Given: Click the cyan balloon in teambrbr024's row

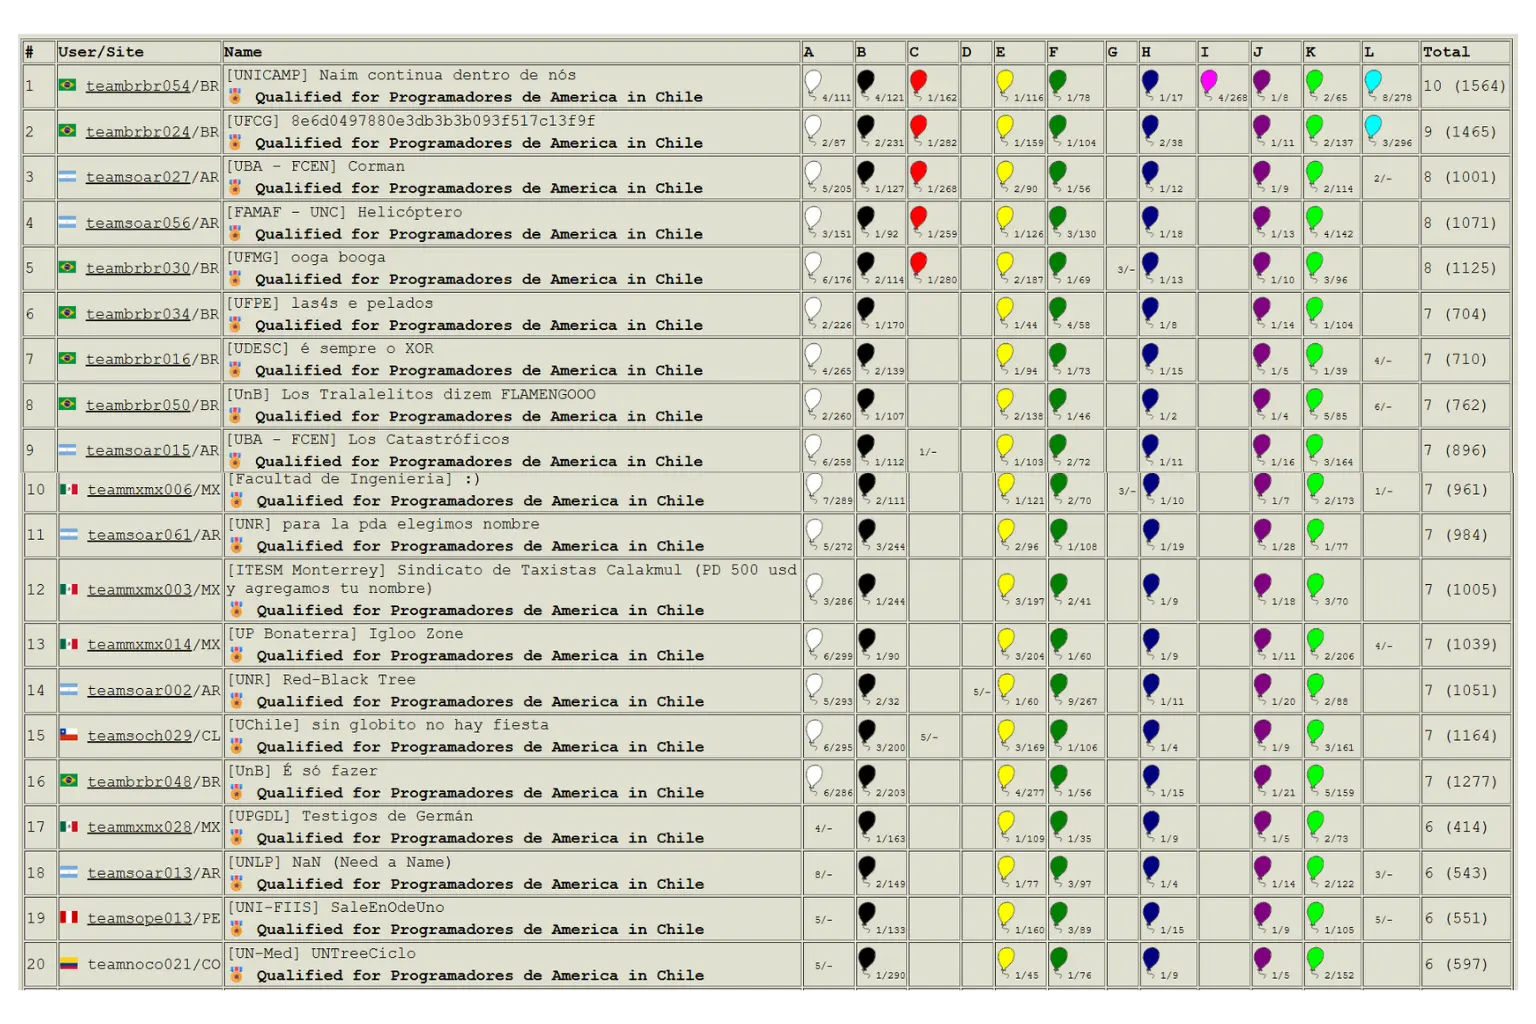Looking at the screenshot, I should [x=1373, y=127].
